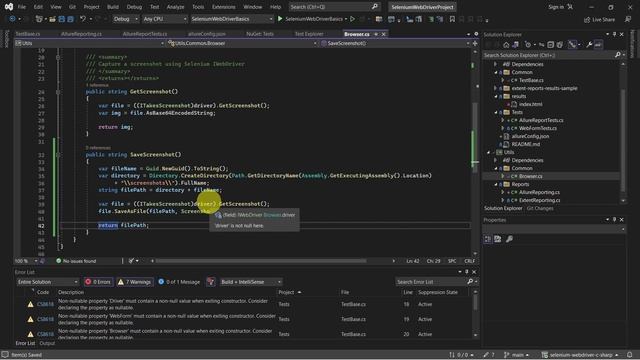
Task: Open the Extensions menu
Action: point(223,7)
